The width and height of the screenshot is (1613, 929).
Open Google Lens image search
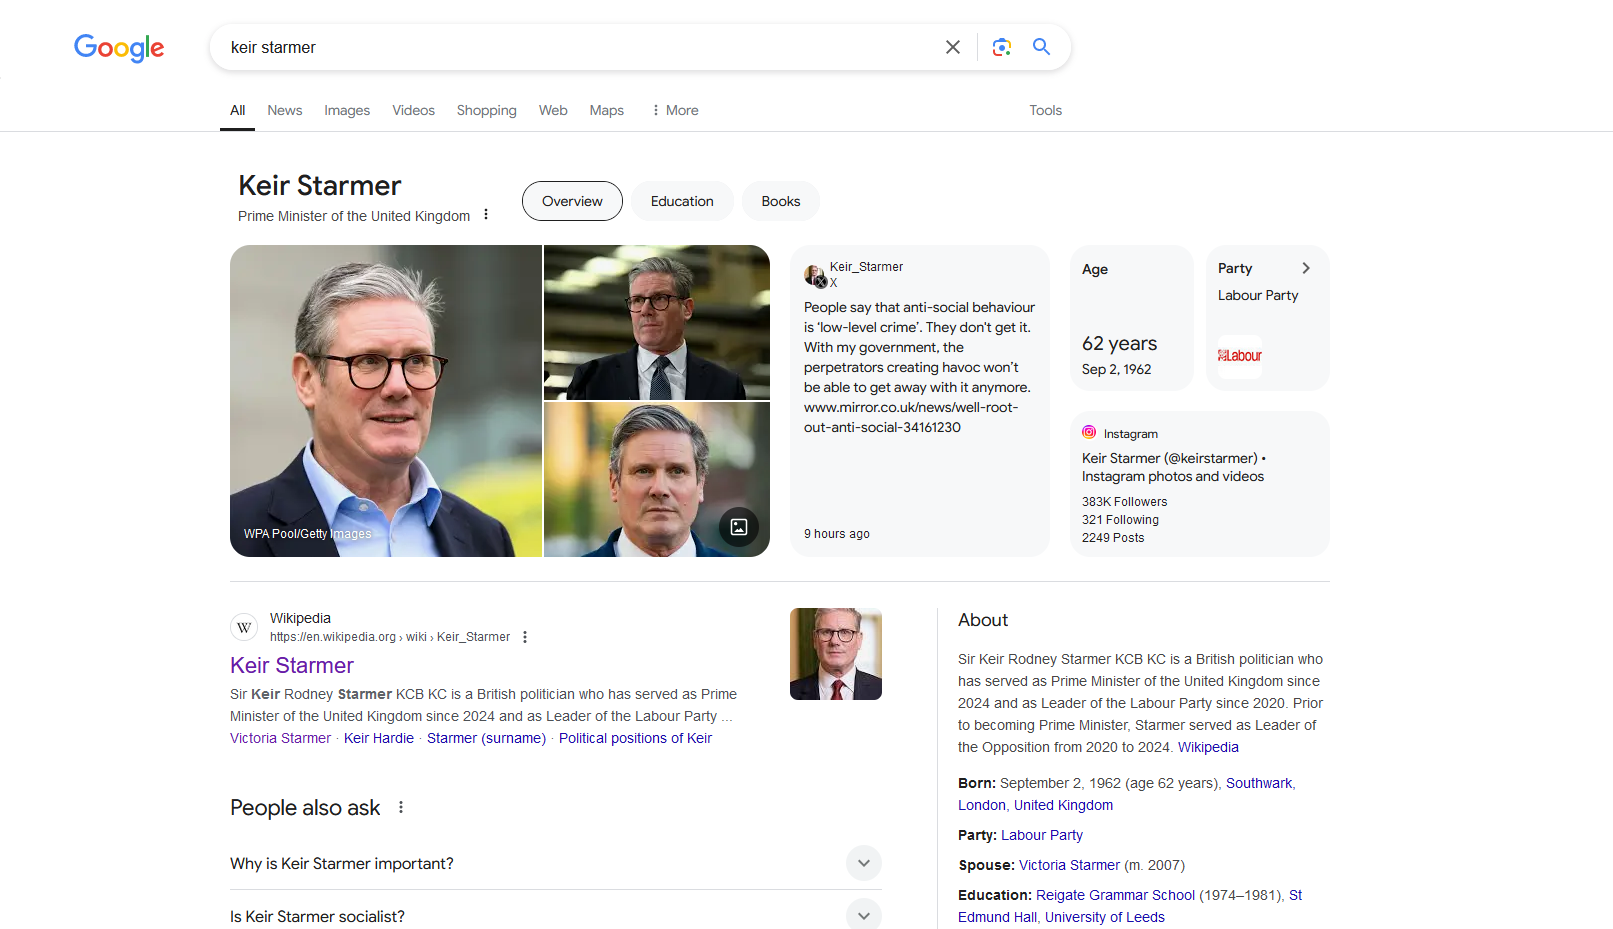coord(1001,47)
